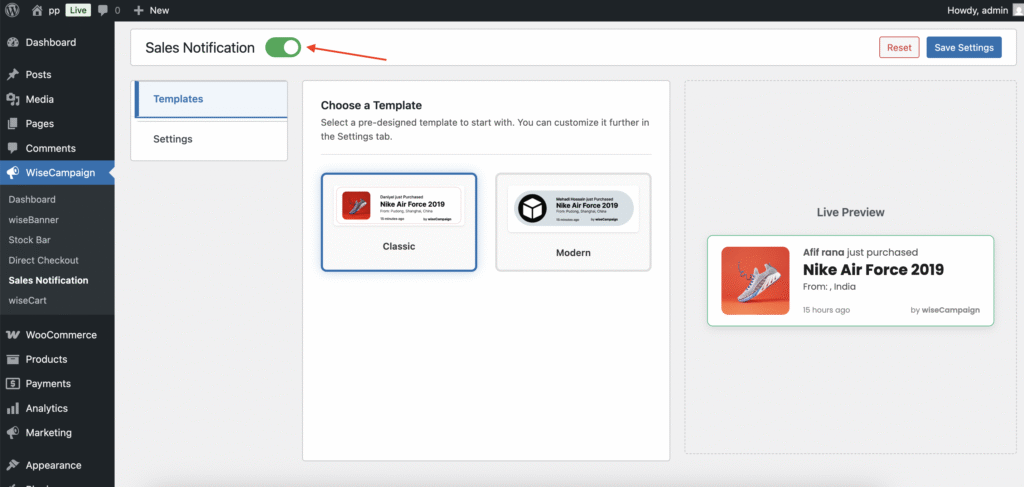This screenshot has height=487, width=1024.
Task: Select Sales Notification submenu item
Action: [48, 281]
